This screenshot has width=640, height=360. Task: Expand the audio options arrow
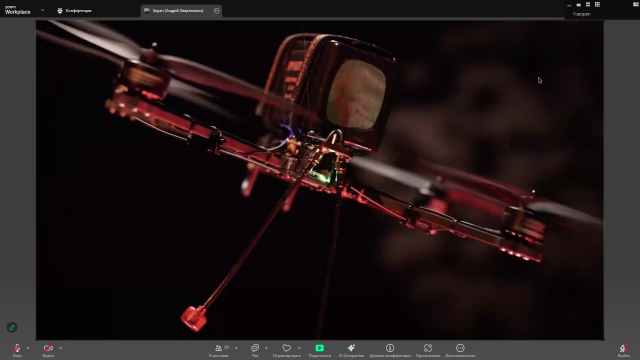click(28, 348)
